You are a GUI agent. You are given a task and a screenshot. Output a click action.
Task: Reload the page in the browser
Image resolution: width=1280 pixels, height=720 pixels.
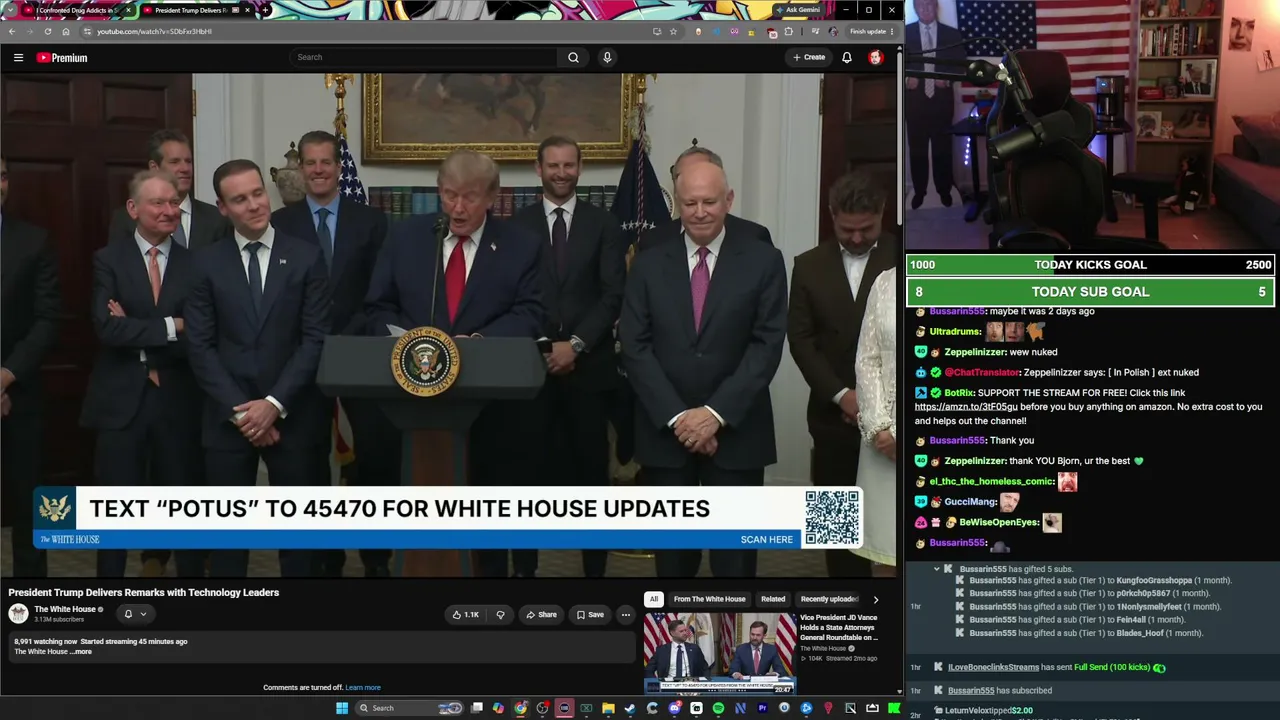[47, 31]
